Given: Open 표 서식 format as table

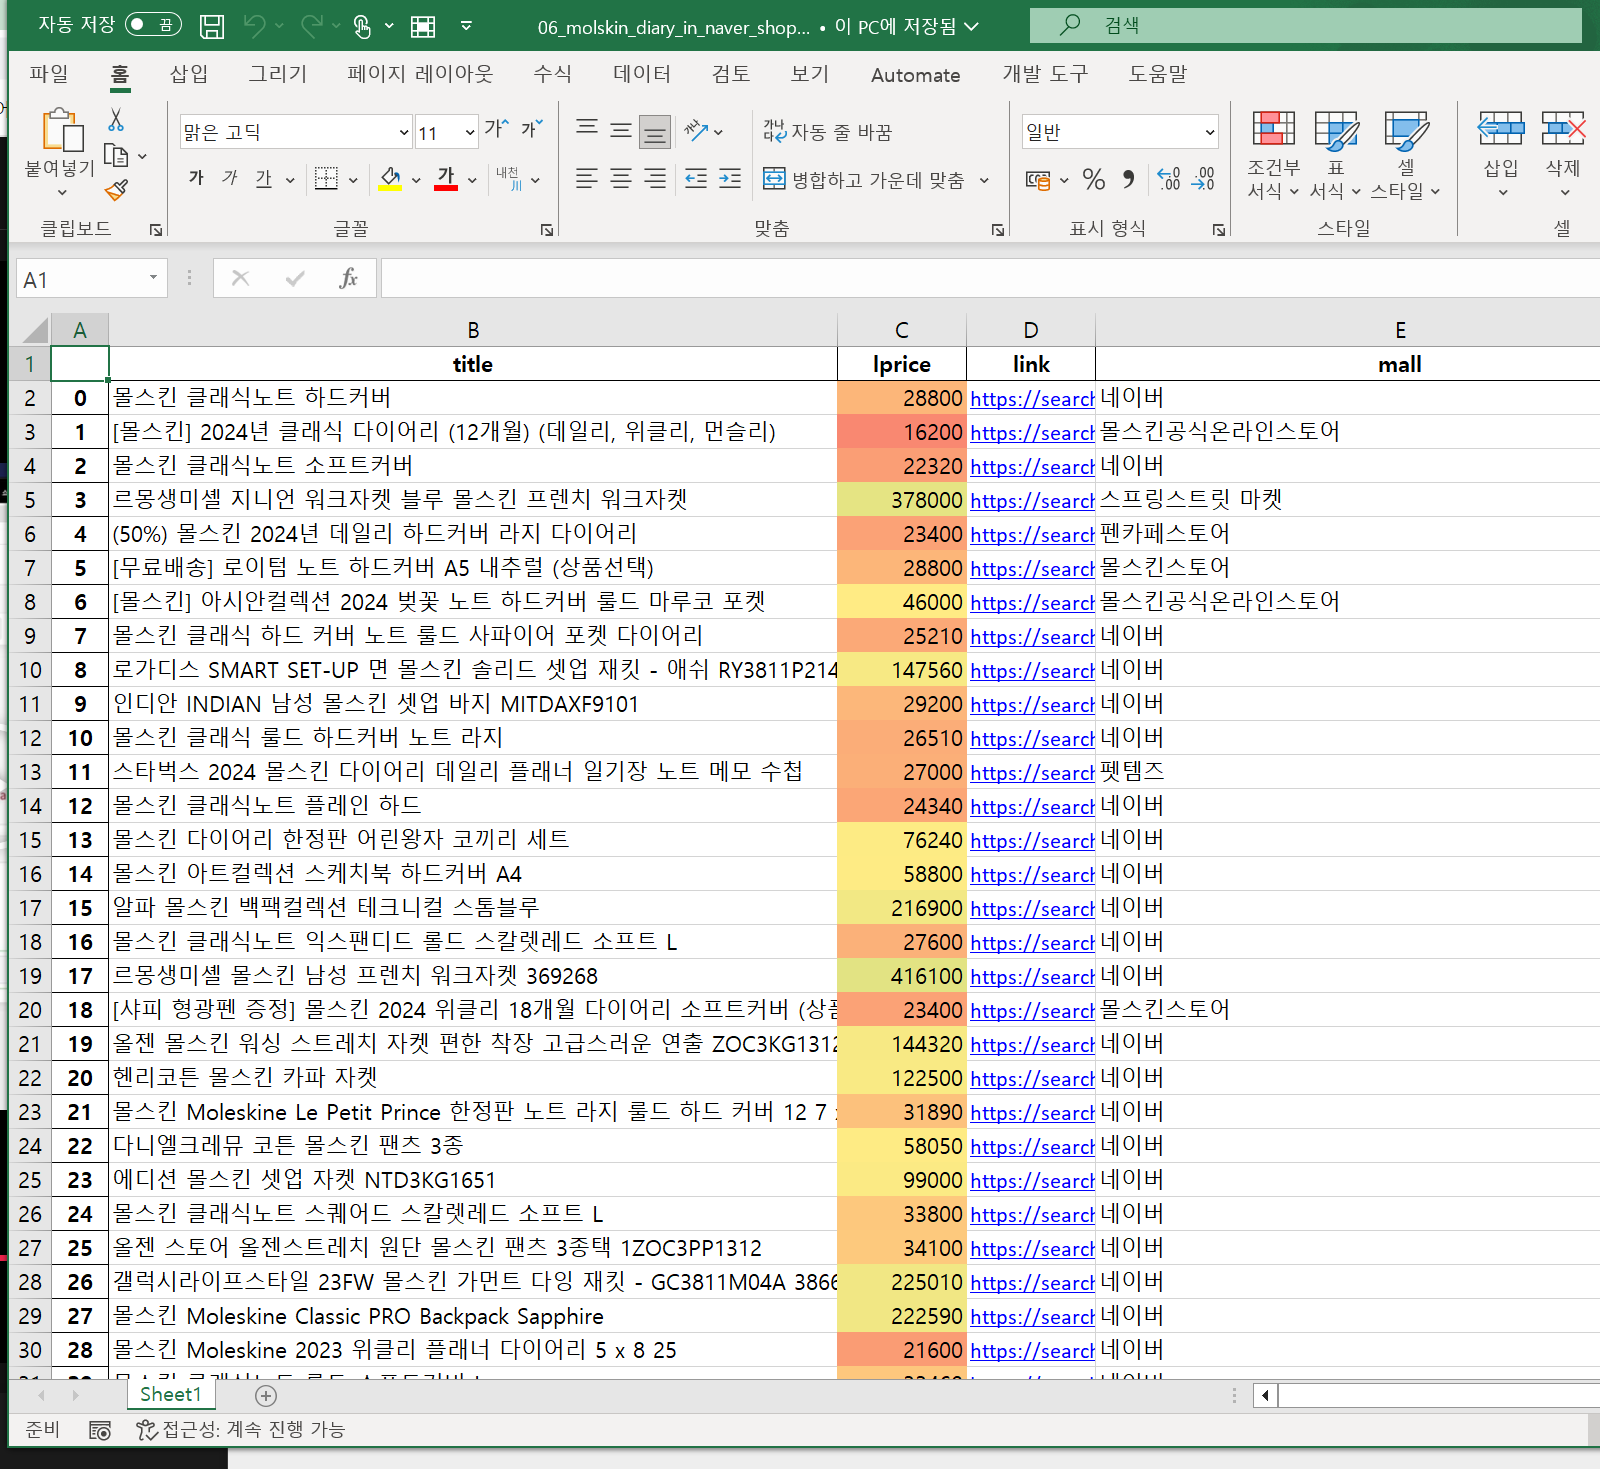Looking at the screenshot, I should (x=1336, y=155).
